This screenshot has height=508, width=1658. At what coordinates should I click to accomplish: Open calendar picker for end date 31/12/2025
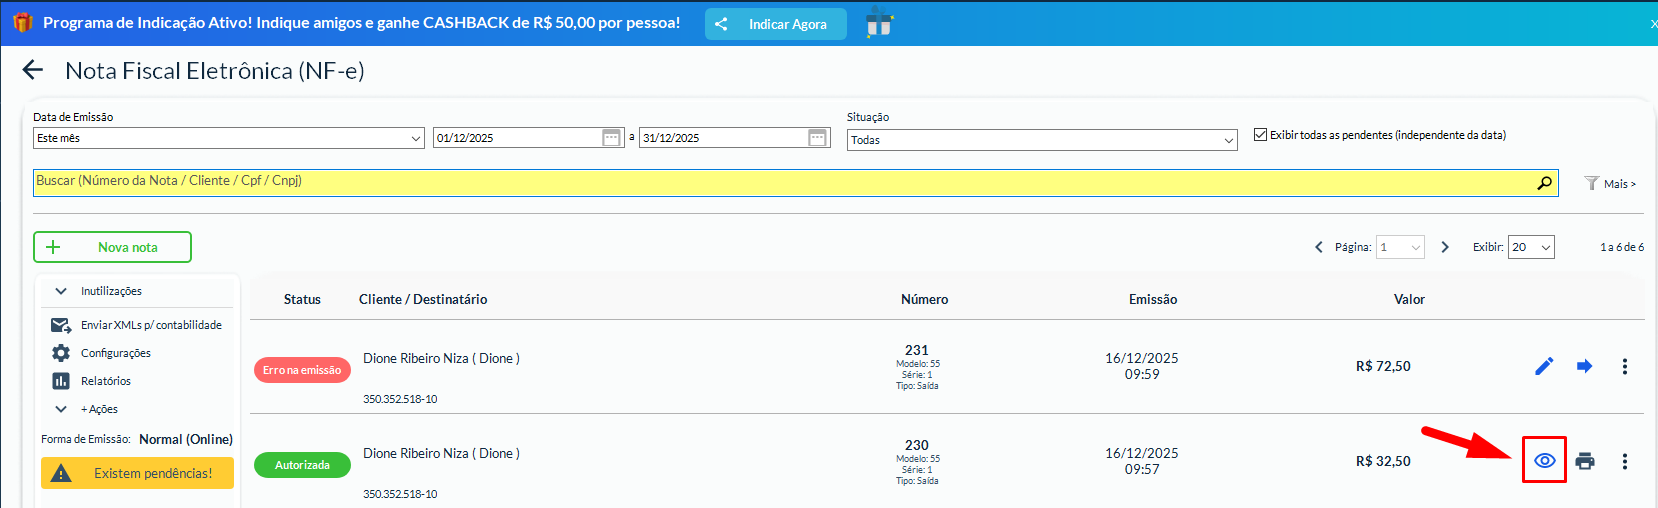pos(817,138)
